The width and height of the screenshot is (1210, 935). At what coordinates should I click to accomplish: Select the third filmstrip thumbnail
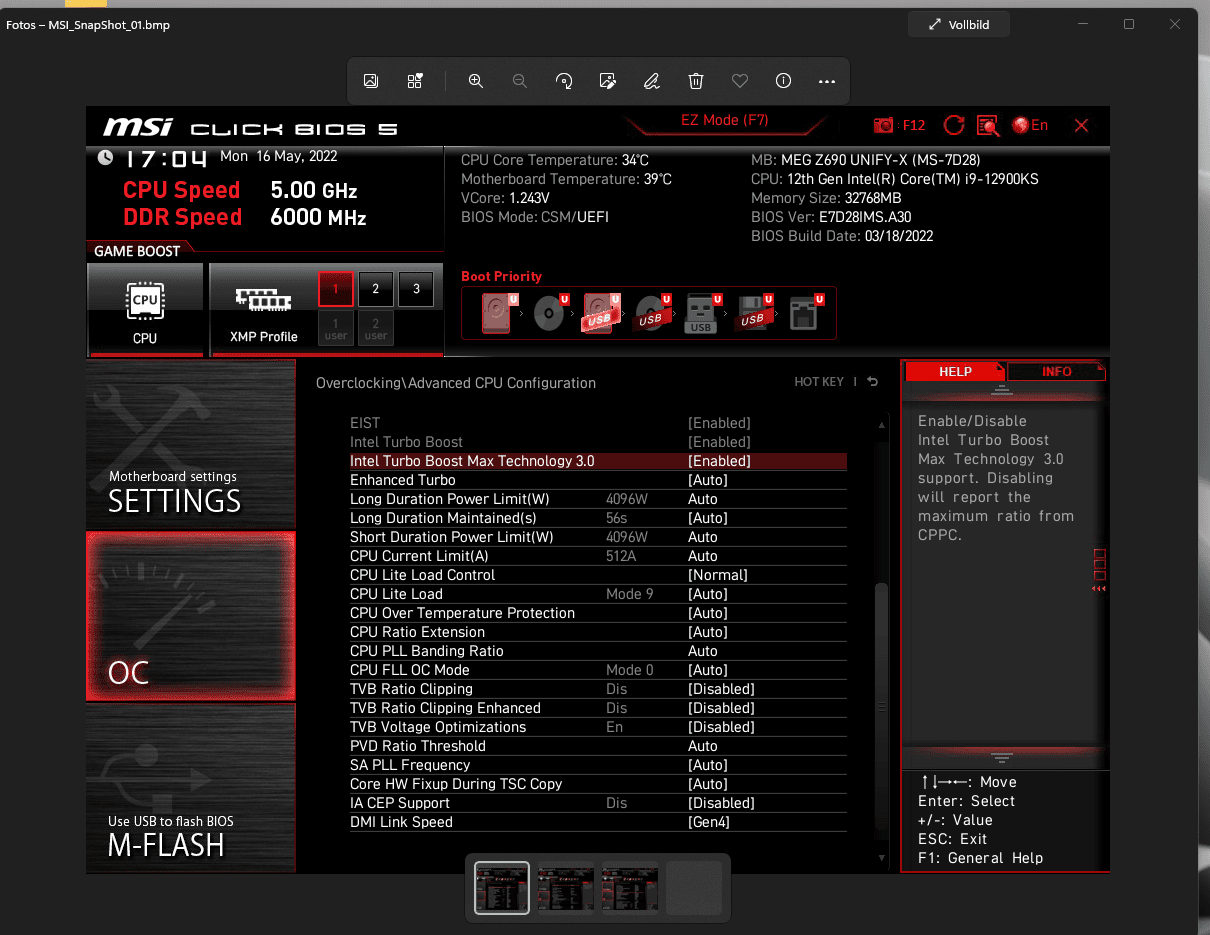pos(630,888)
